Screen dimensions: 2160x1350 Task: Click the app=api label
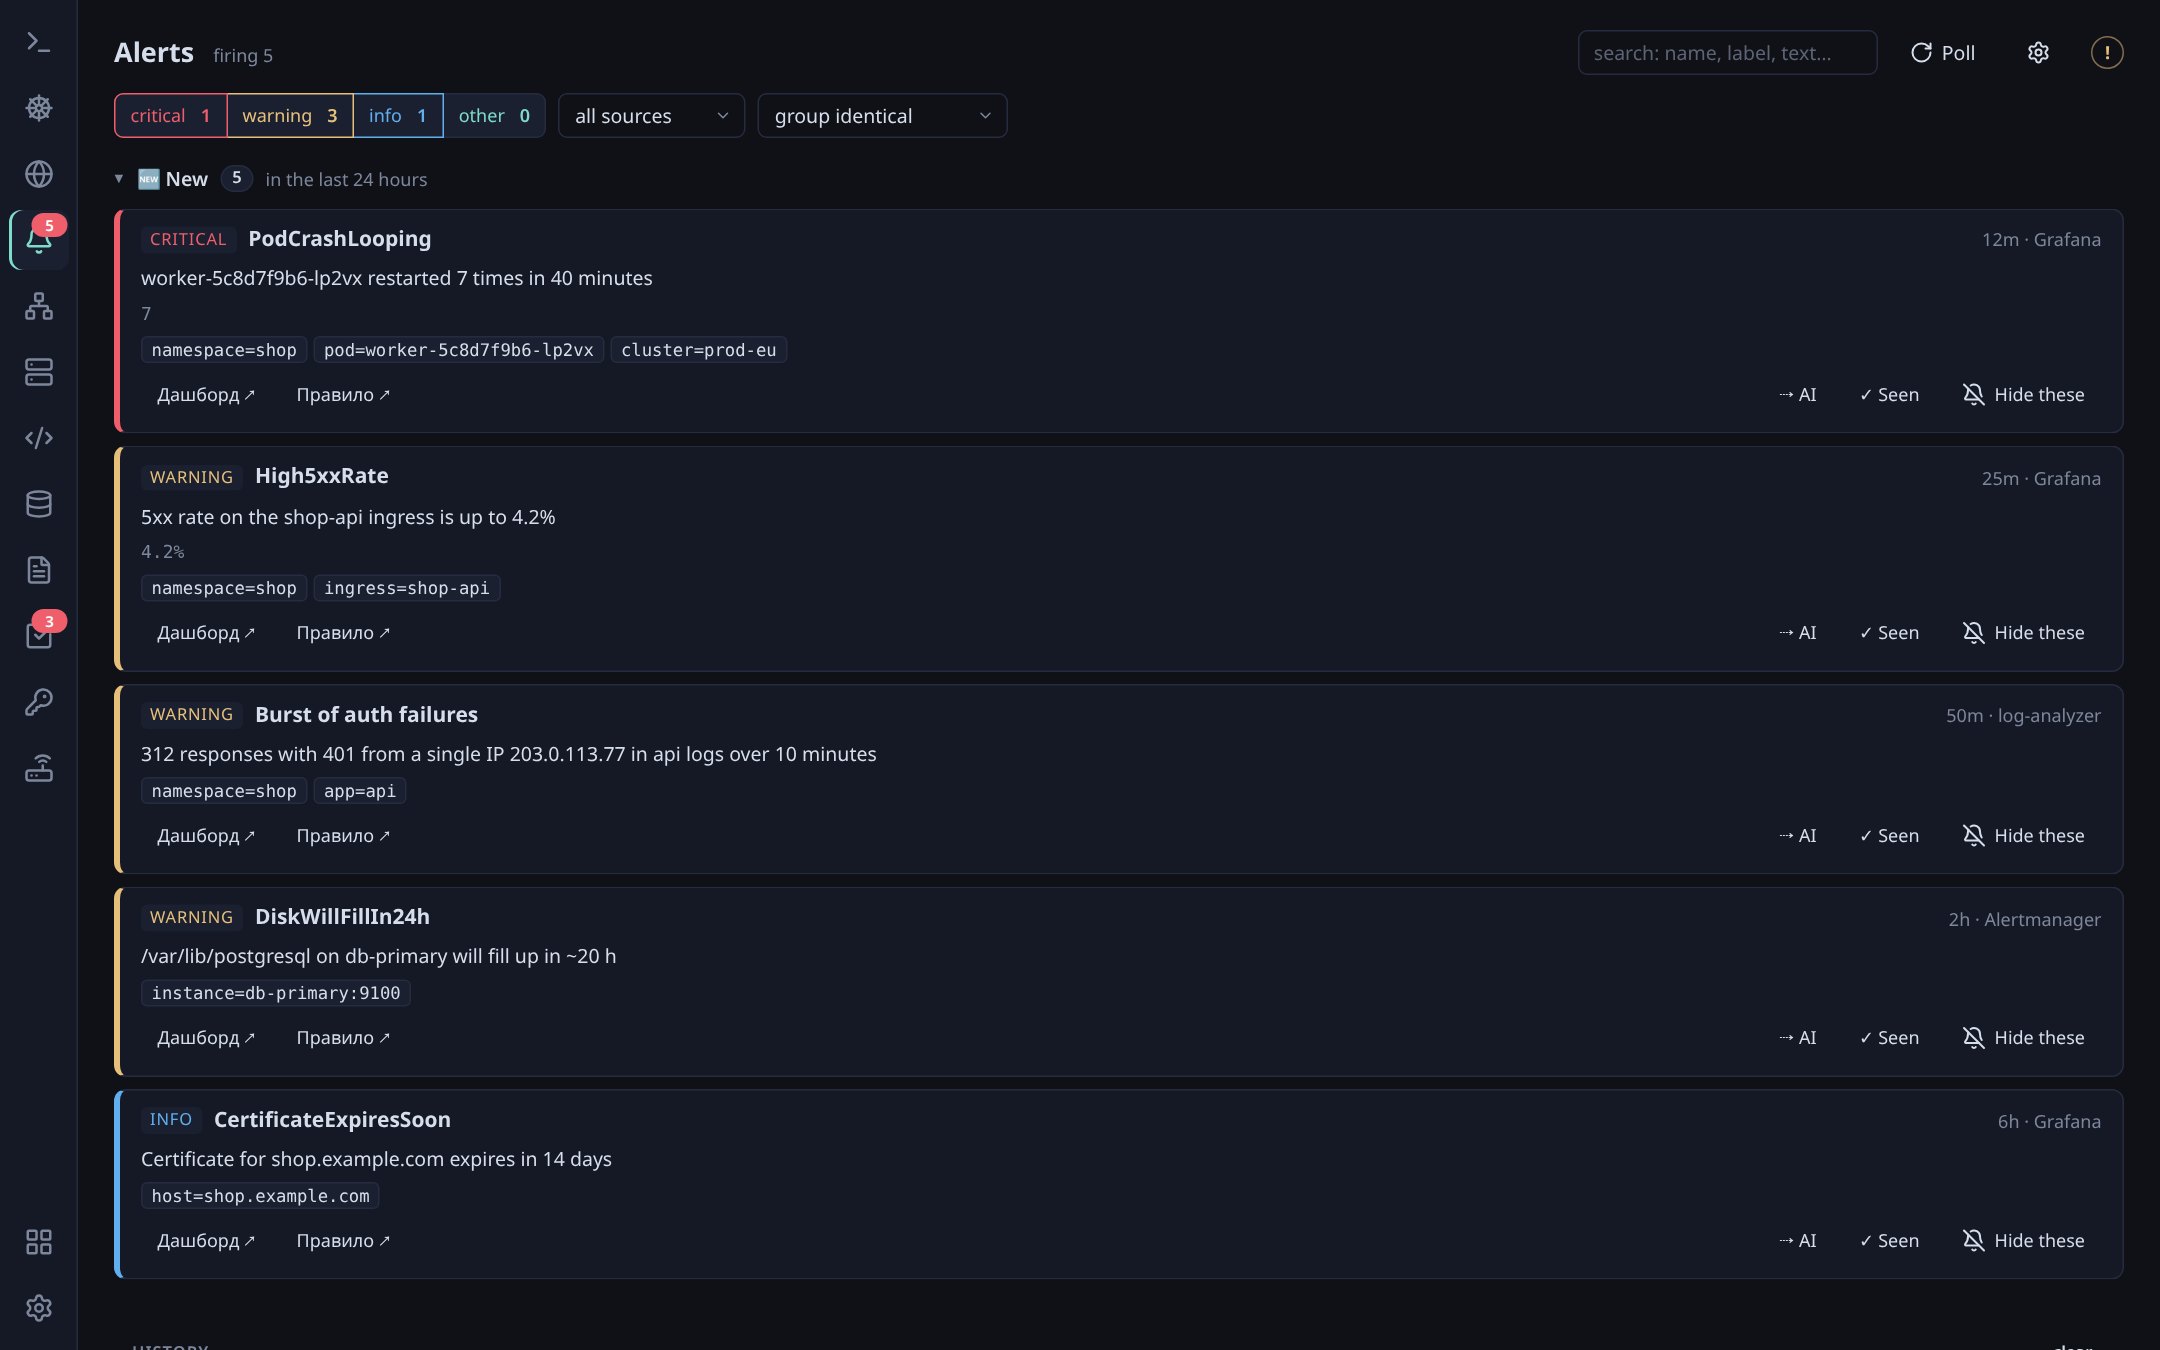click(x=359, y=791)
